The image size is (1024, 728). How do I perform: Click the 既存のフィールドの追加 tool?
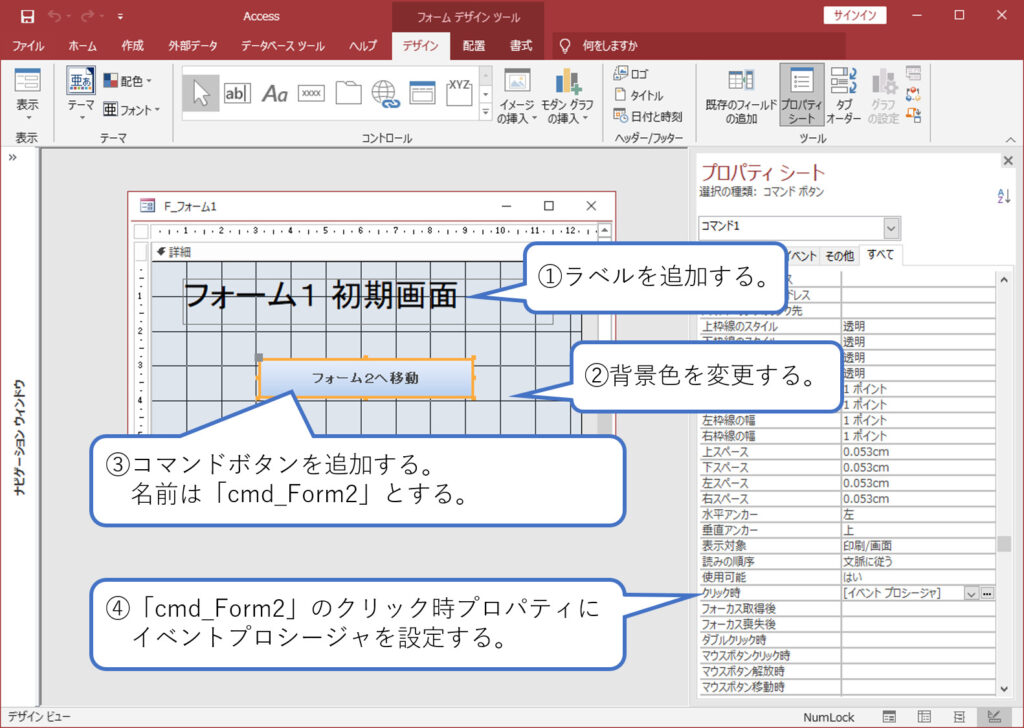pos(740,95)
